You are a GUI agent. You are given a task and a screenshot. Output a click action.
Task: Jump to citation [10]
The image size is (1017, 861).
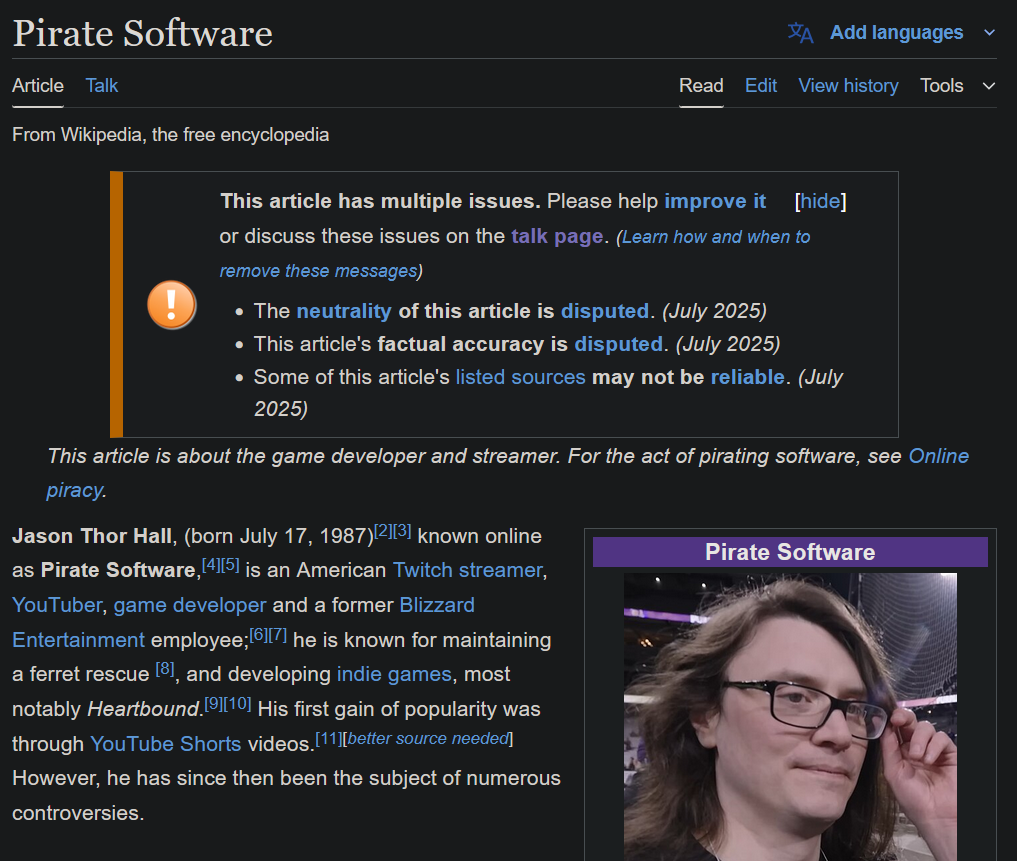tap(237, 704)
